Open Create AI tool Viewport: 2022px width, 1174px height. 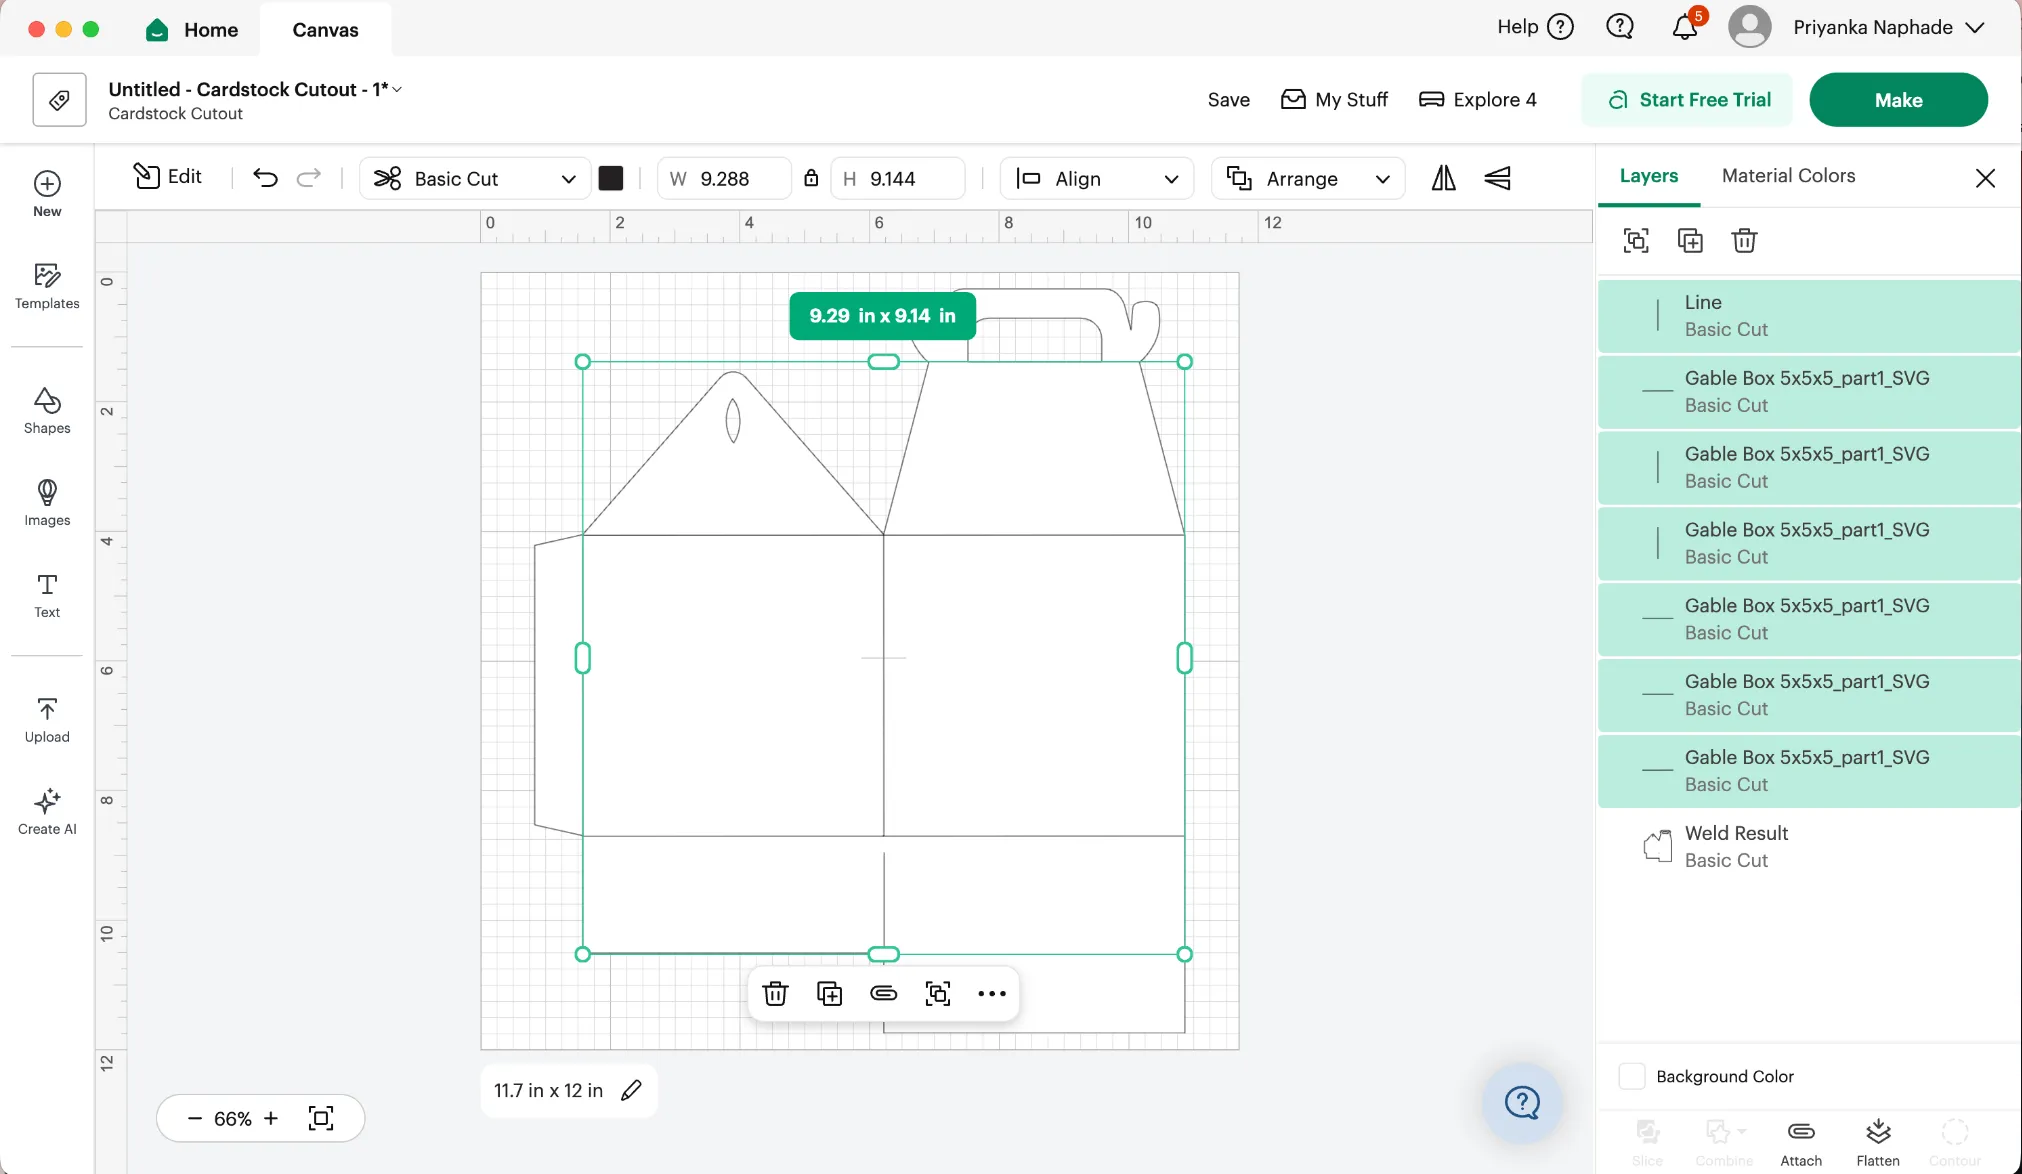click(47, 812)
